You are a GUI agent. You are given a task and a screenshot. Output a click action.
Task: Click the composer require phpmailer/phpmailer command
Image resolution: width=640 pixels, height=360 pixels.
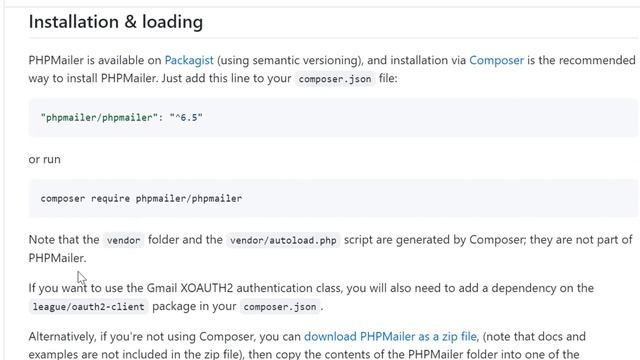[x=141, y=199]
